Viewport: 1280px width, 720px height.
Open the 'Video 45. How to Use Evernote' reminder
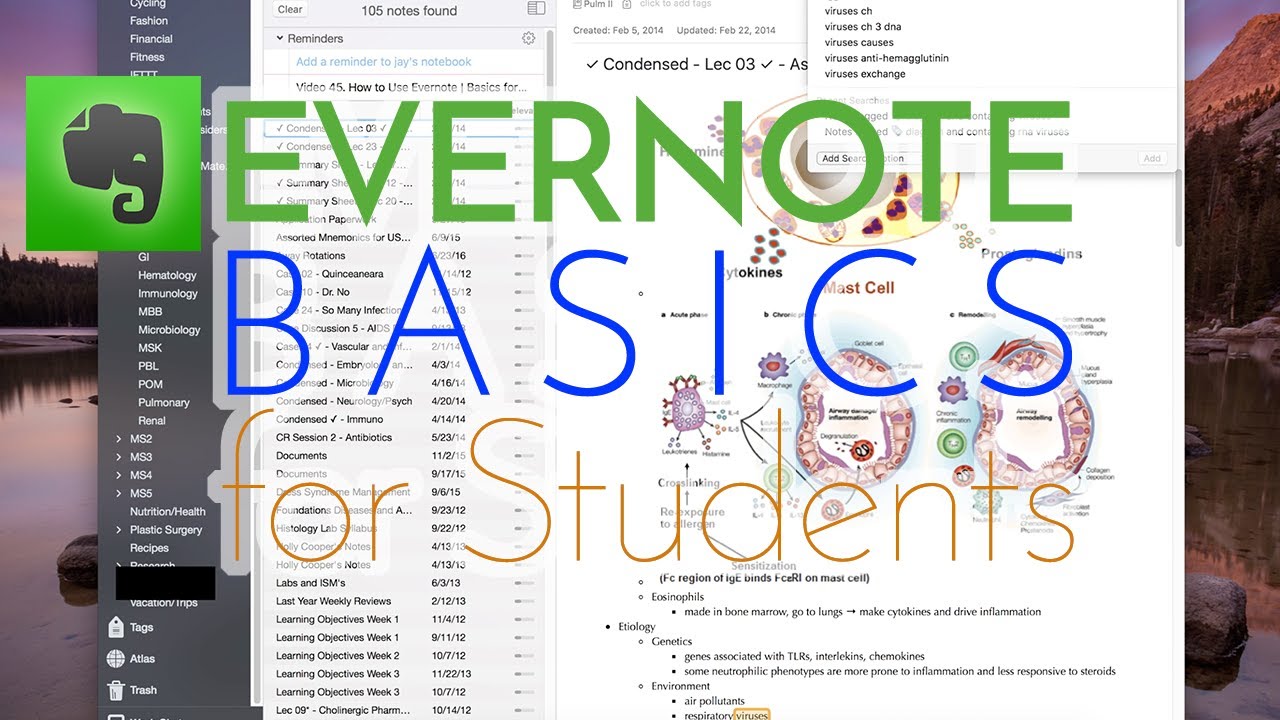tap(412, 87)
